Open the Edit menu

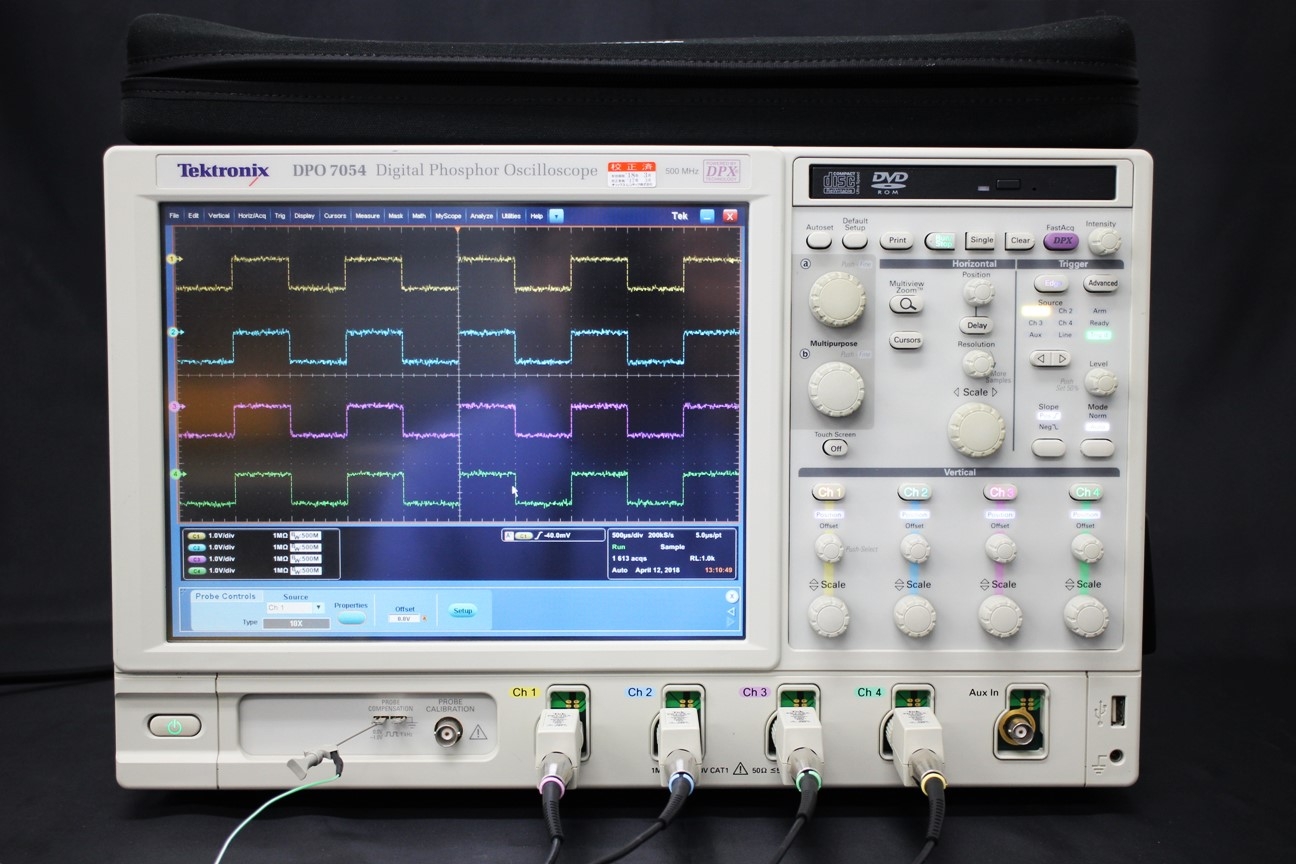pos(193,216)
